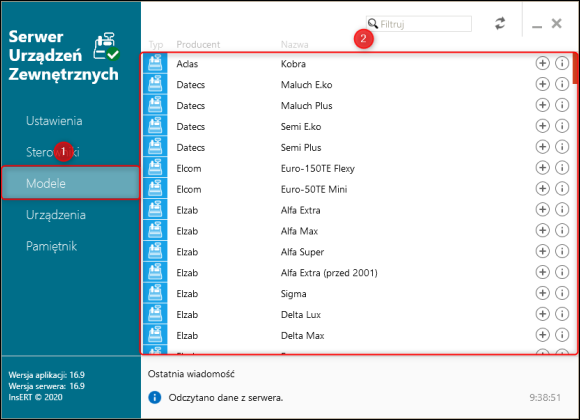Sort by the Typ column header
580x420 pixels.
pos(156,45)
